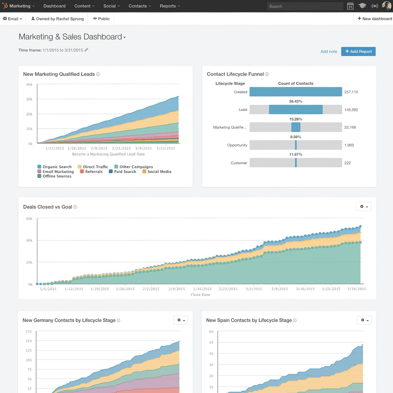Show info icon for Contact Lifecycle Funnel
393x393 pixels.
tap(267, 74)
